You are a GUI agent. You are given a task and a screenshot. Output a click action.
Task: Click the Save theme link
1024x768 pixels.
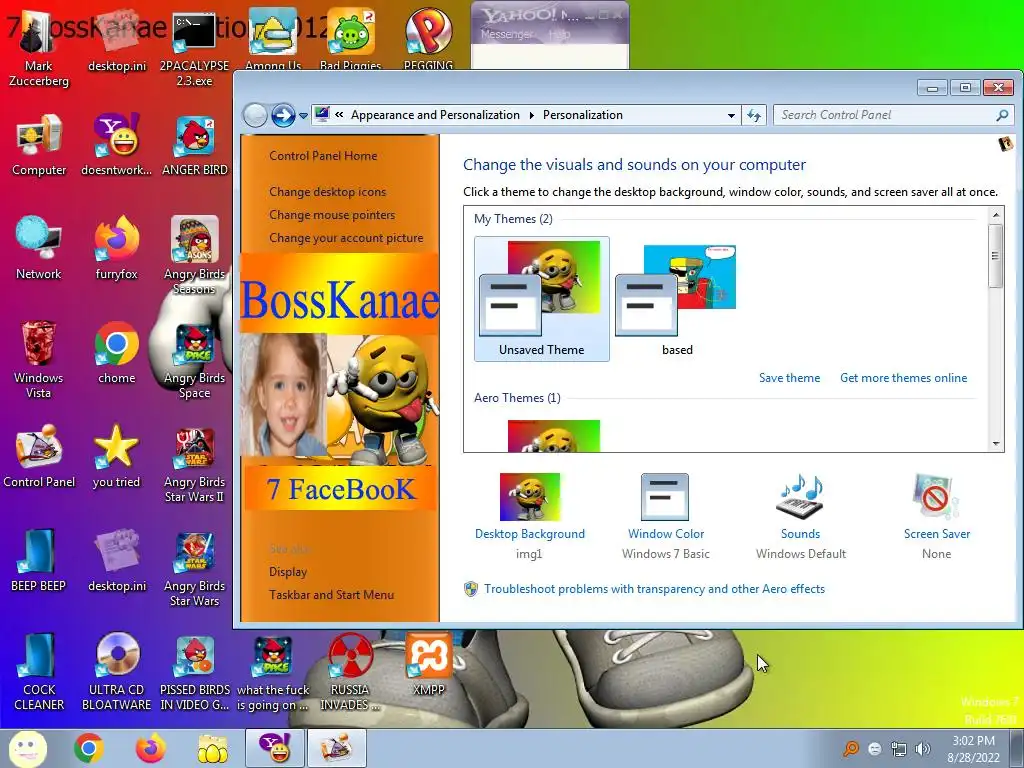pyautogui.click(x=789, y=377)
